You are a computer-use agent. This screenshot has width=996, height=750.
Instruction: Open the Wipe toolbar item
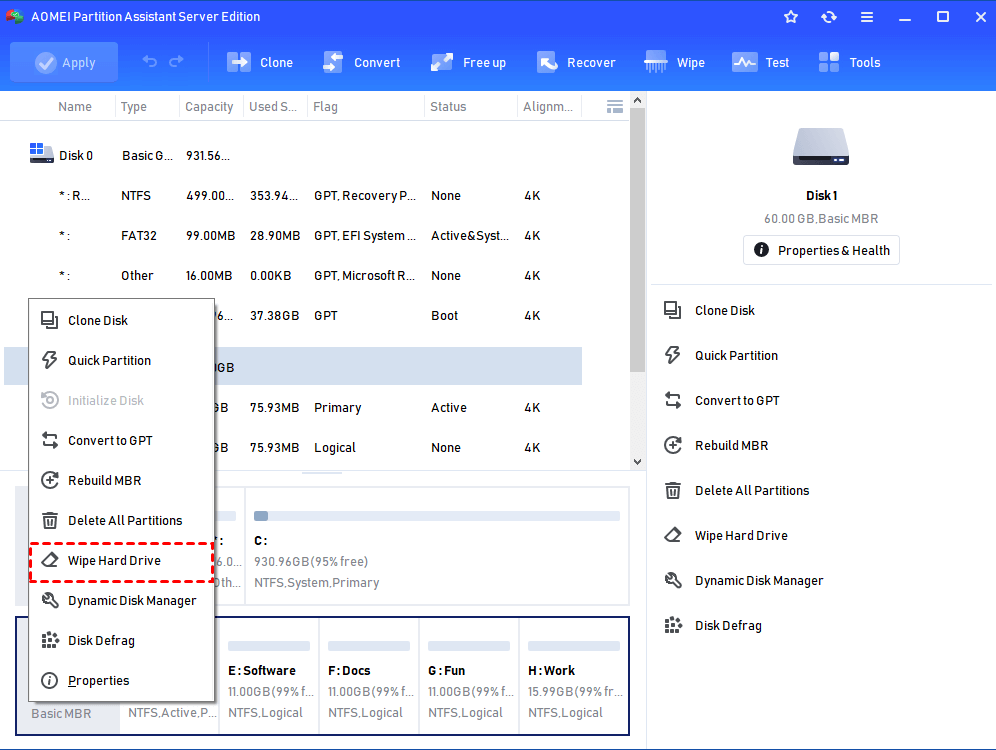(674, 62)
